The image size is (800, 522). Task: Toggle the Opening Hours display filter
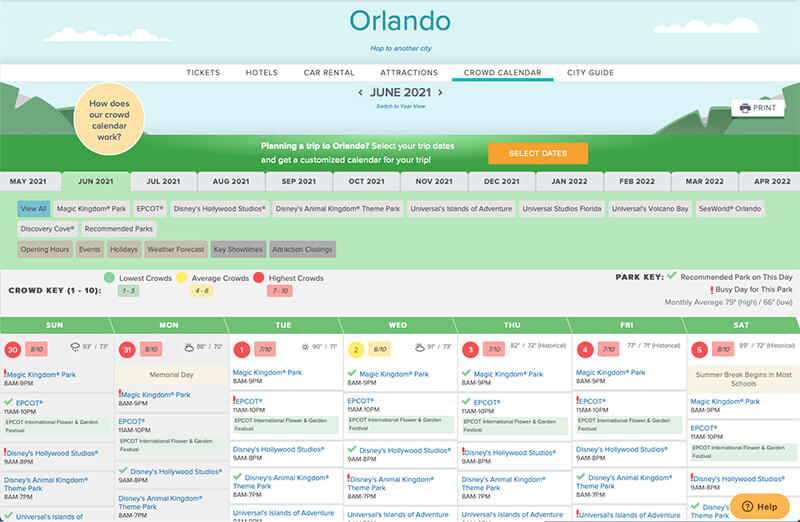(45, 250)
